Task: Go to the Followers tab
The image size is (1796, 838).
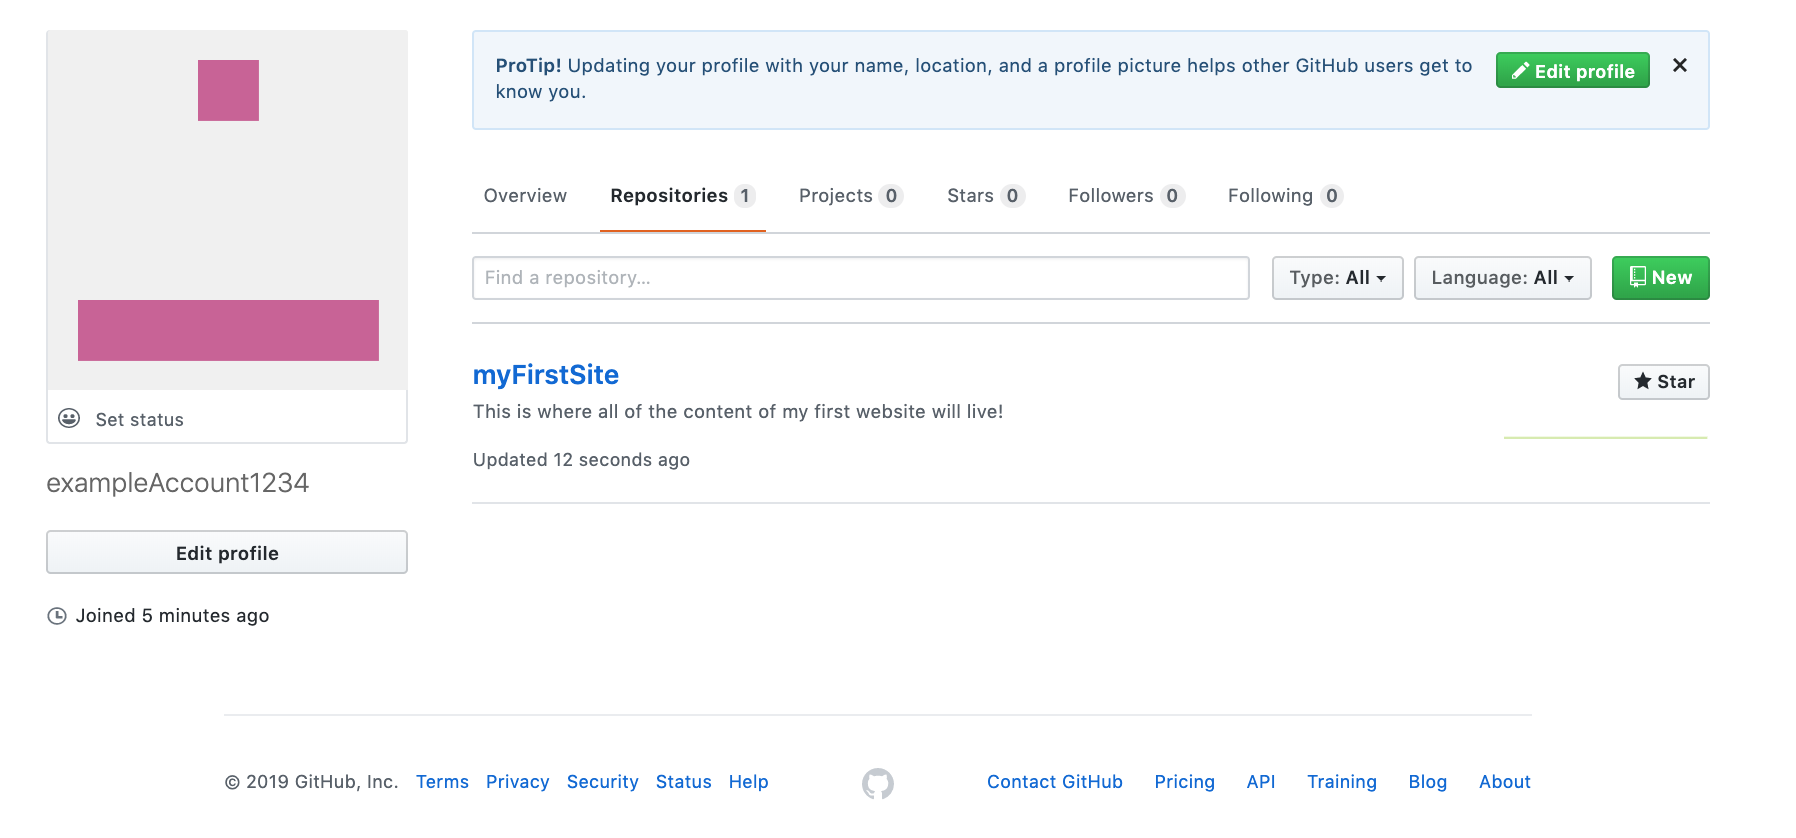Action: [1125, 196]
